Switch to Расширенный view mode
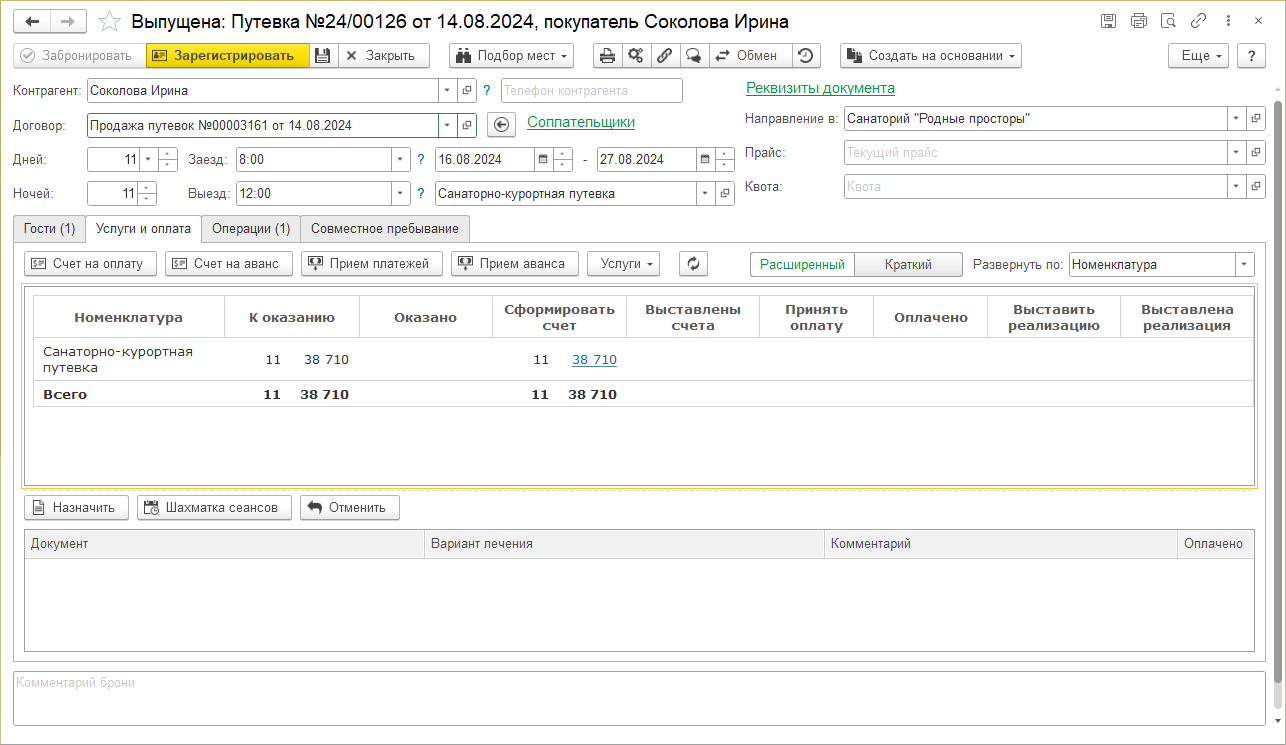 [x=802, y=264]
